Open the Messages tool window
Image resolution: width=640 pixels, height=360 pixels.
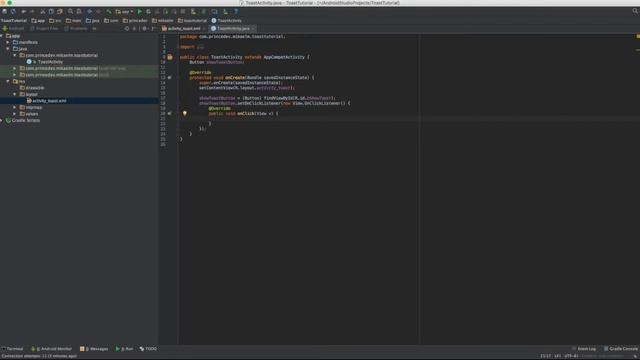pos(94,349)
